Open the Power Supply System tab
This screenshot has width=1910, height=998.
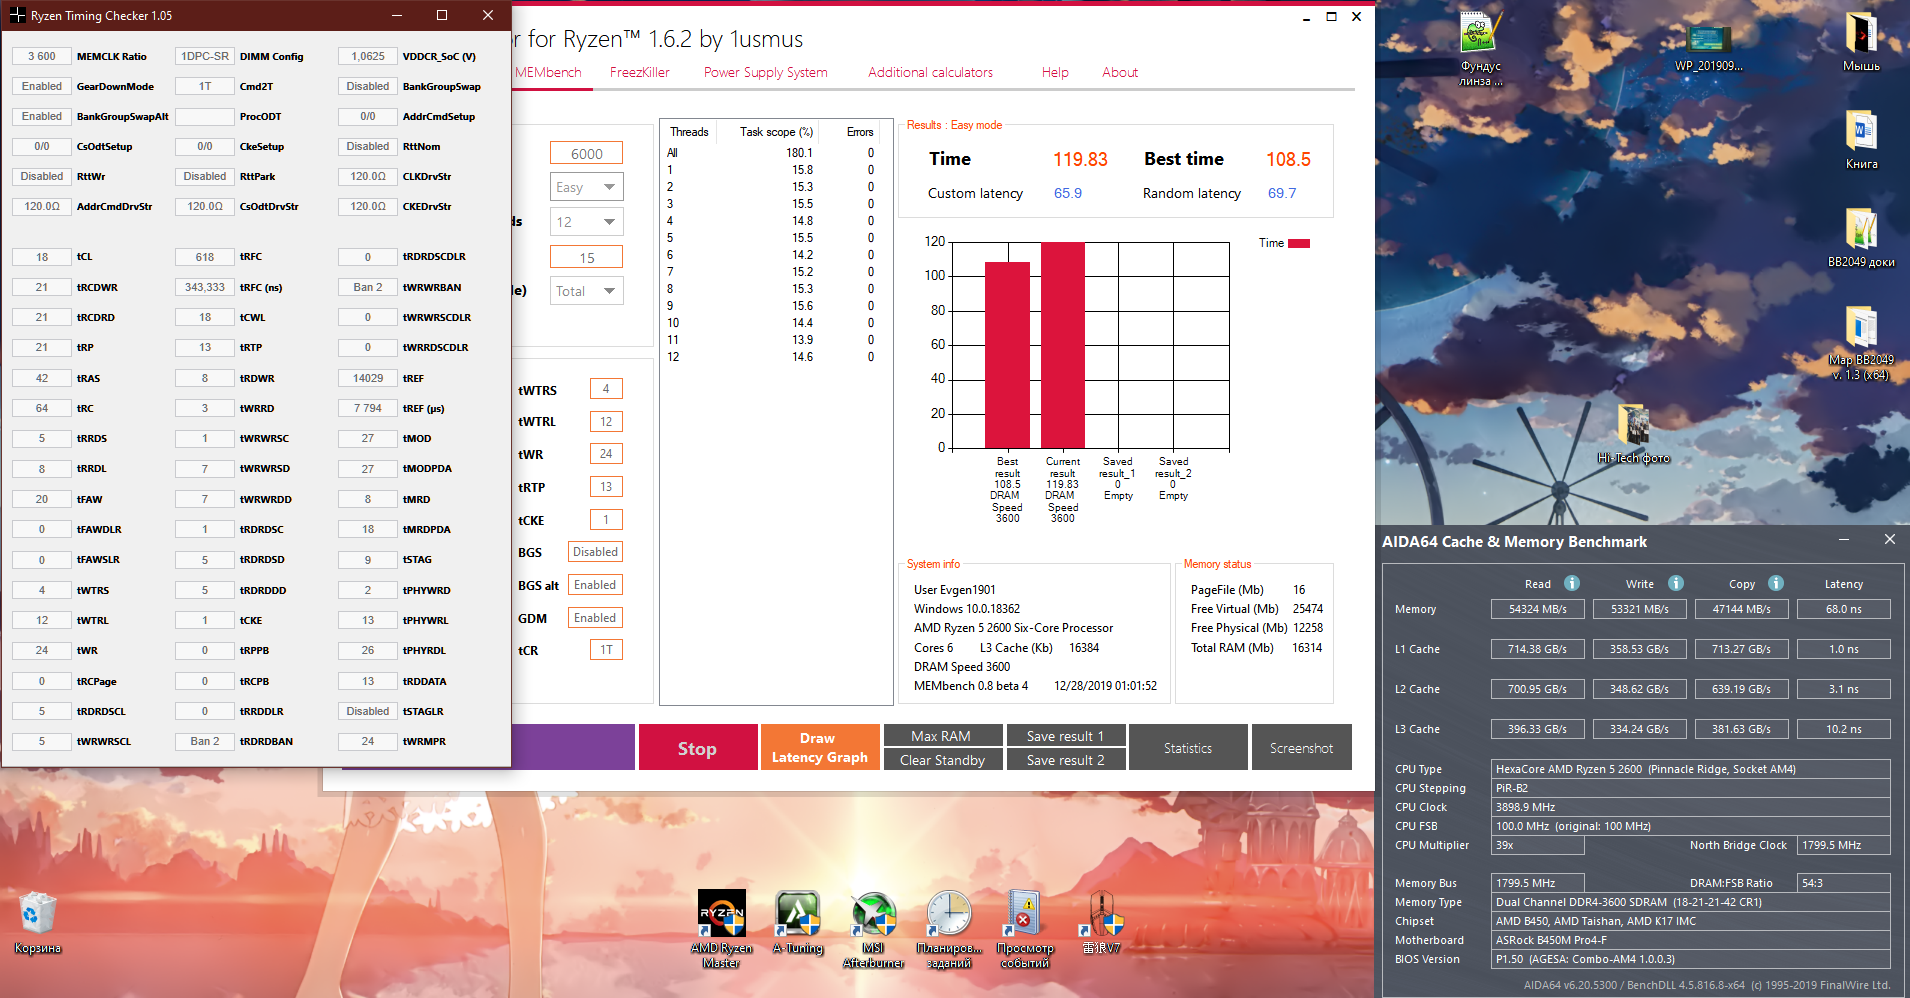(x=766, y=72)
